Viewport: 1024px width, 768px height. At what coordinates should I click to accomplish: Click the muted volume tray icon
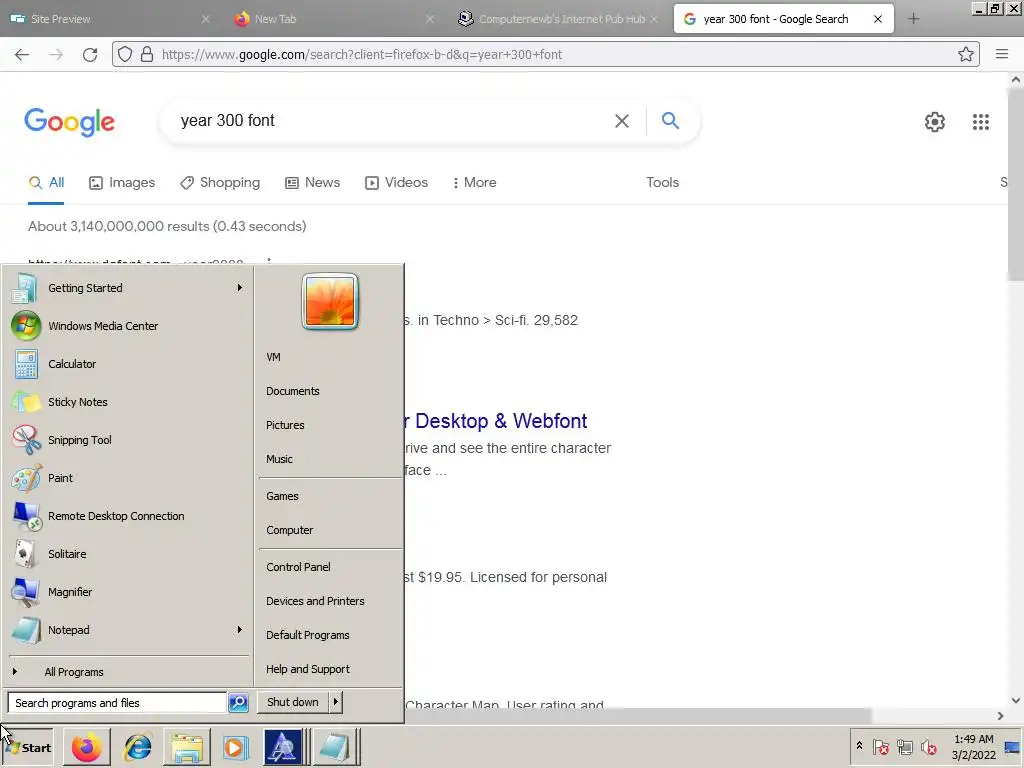tap(929, 747)
